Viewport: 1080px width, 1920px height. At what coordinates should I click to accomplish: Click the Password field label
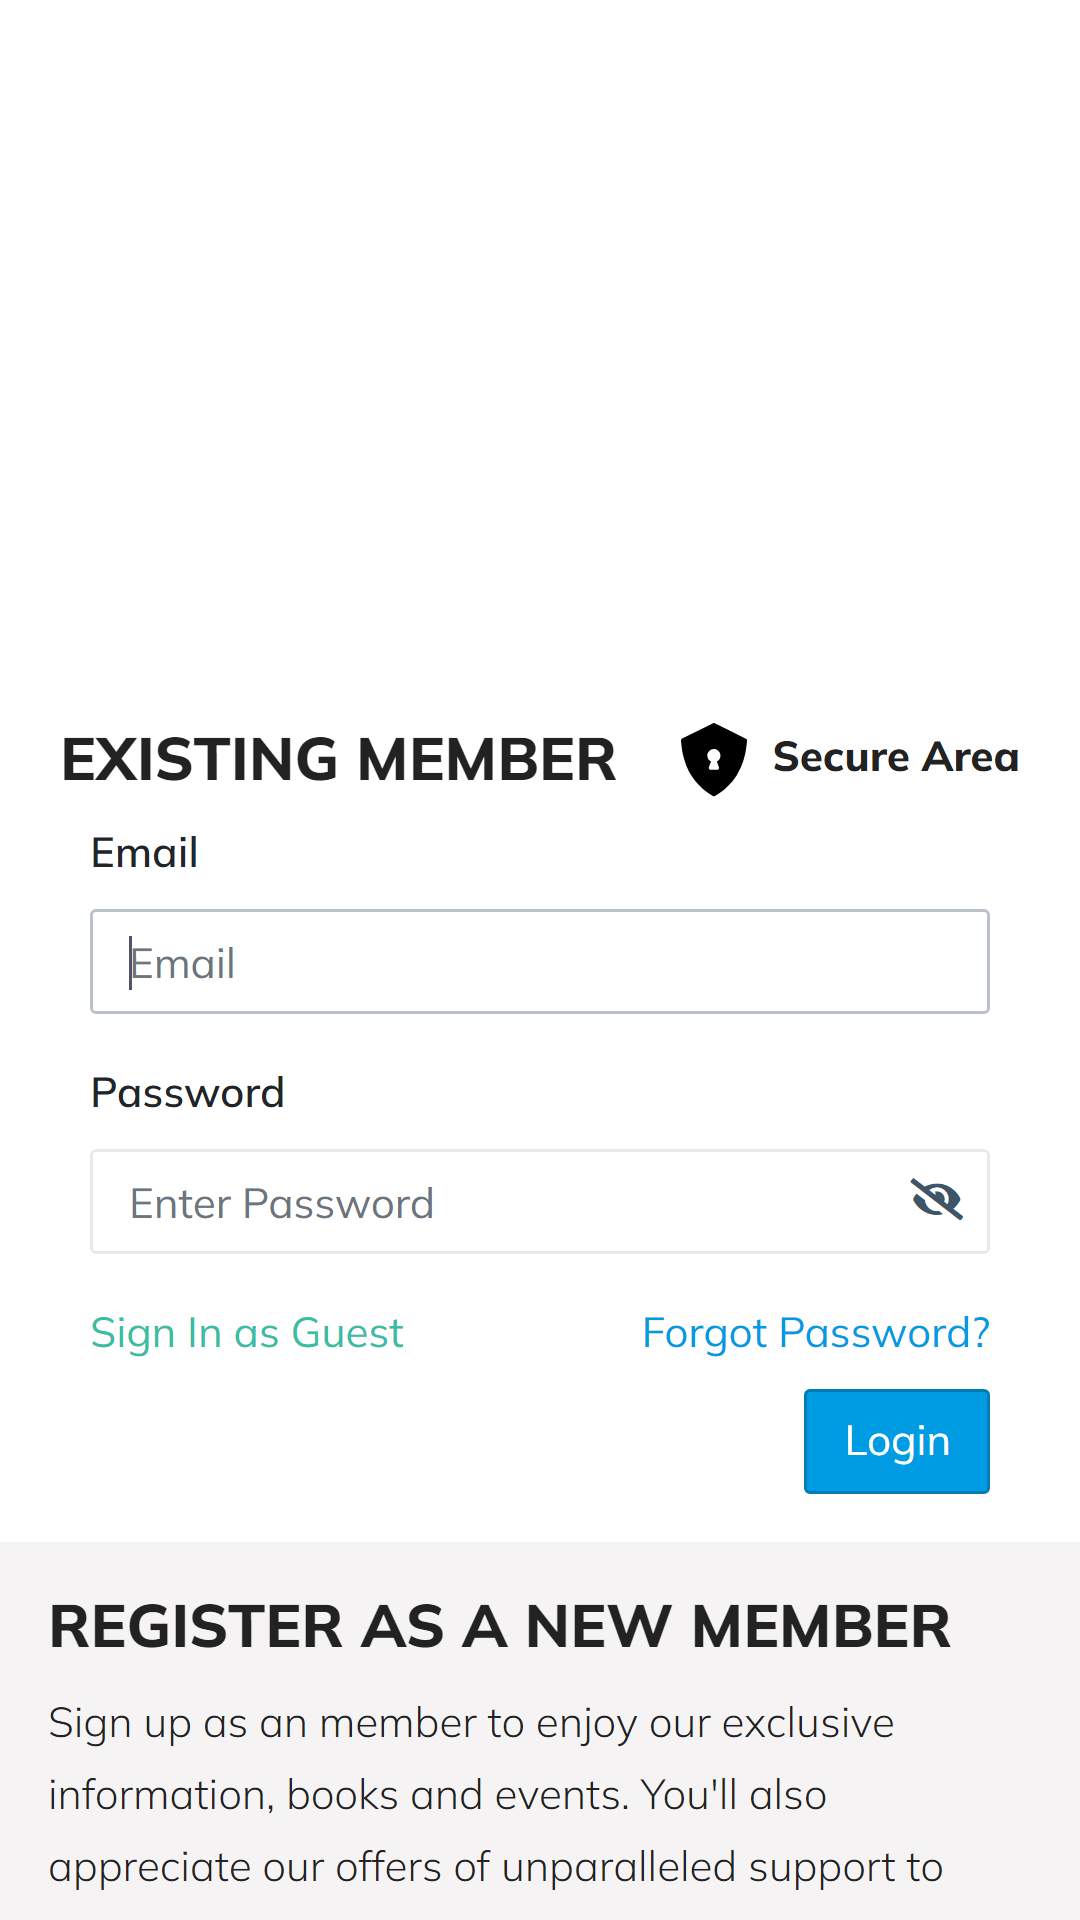[x=188, y=1093]
